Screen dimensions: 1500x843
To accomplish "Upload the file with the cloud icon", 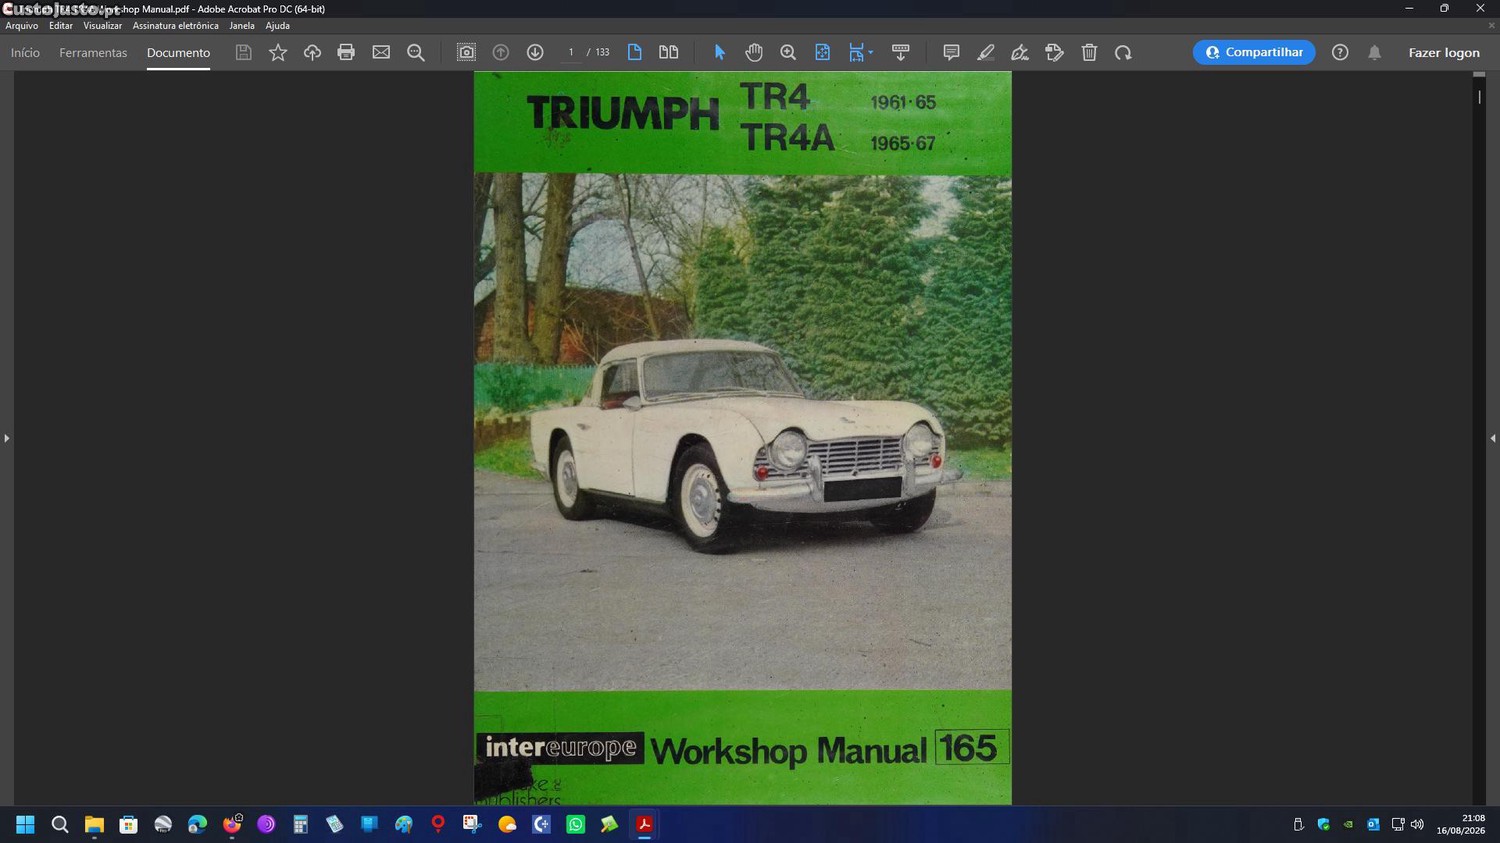I will [312, 53].
